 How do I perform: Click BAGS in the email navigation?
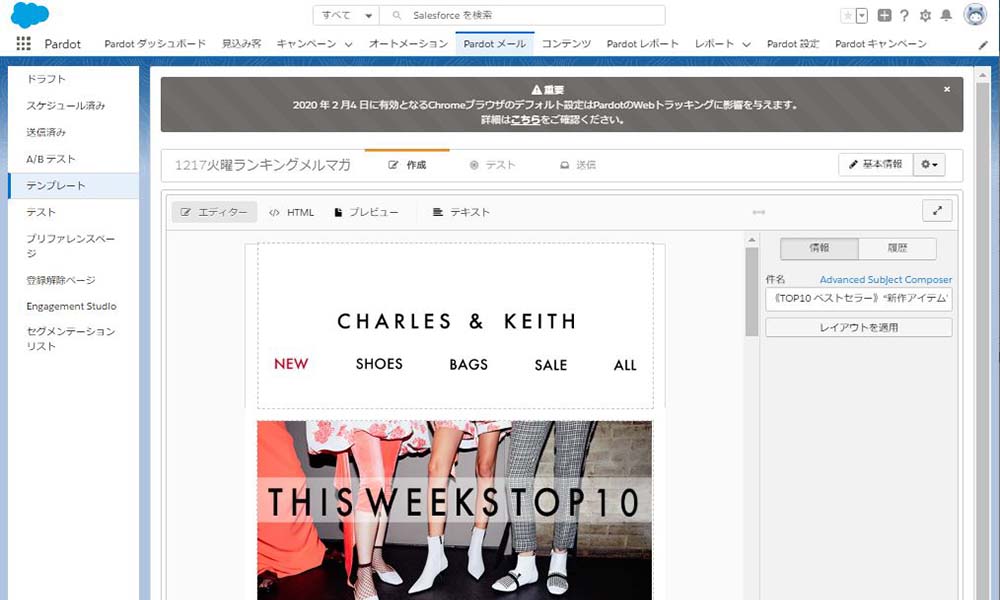(469, 365)
